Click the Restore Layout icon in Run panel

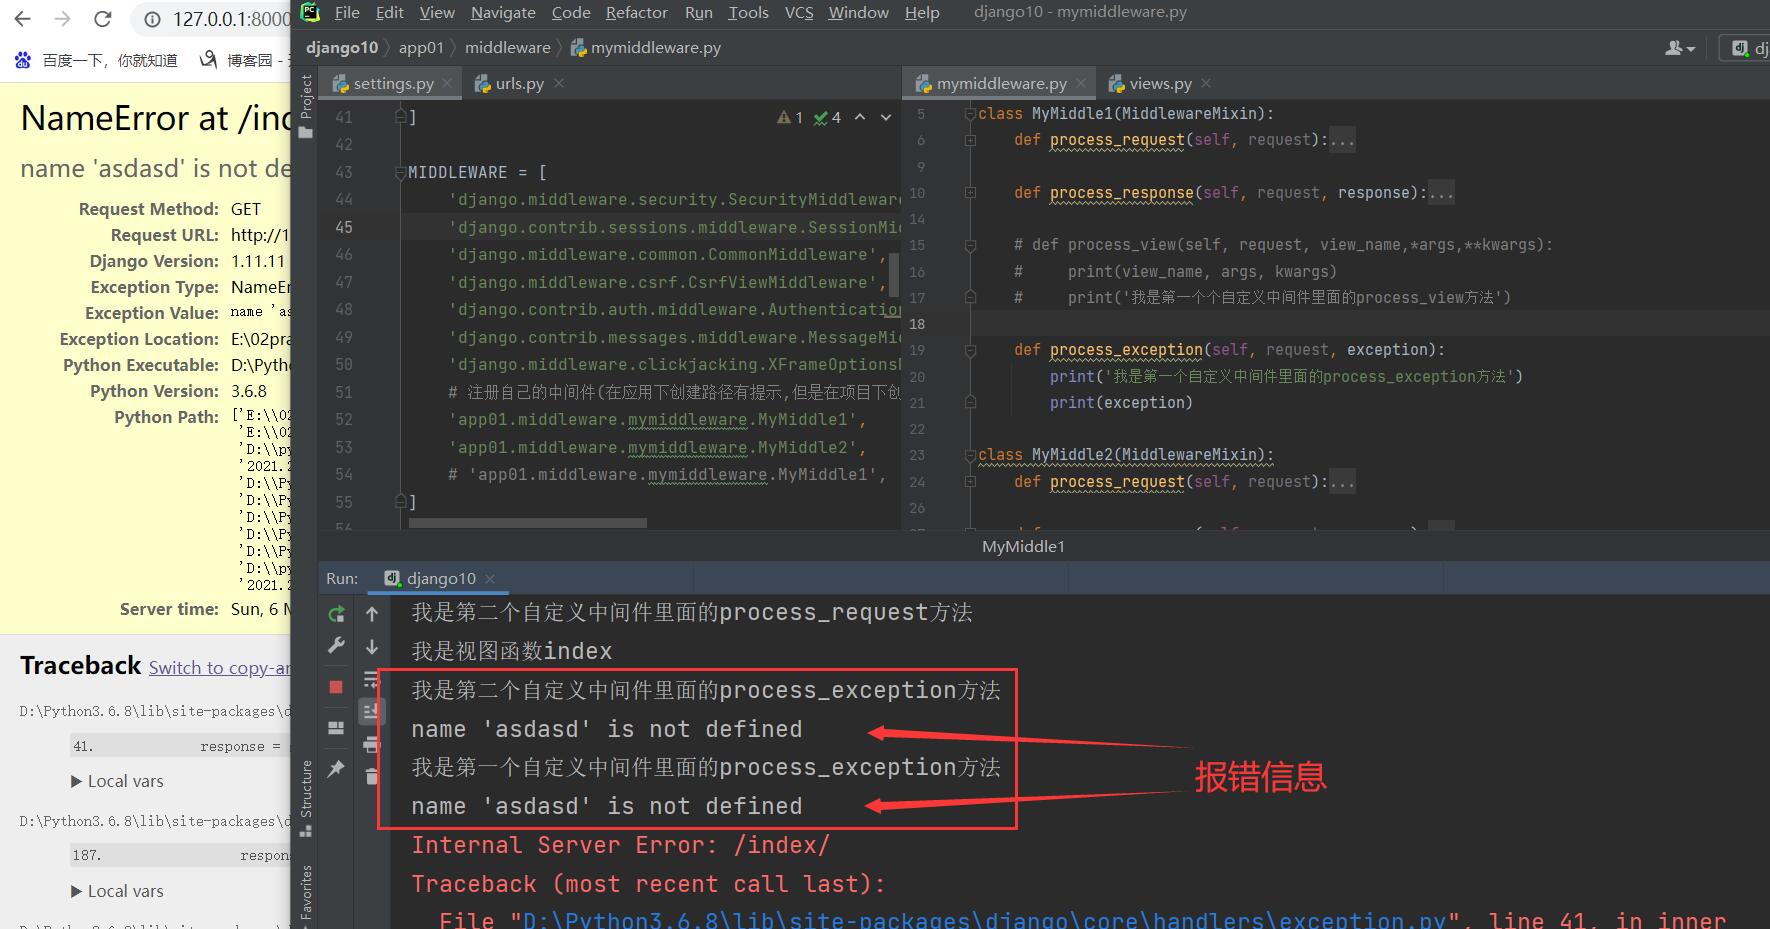[336, 728]
